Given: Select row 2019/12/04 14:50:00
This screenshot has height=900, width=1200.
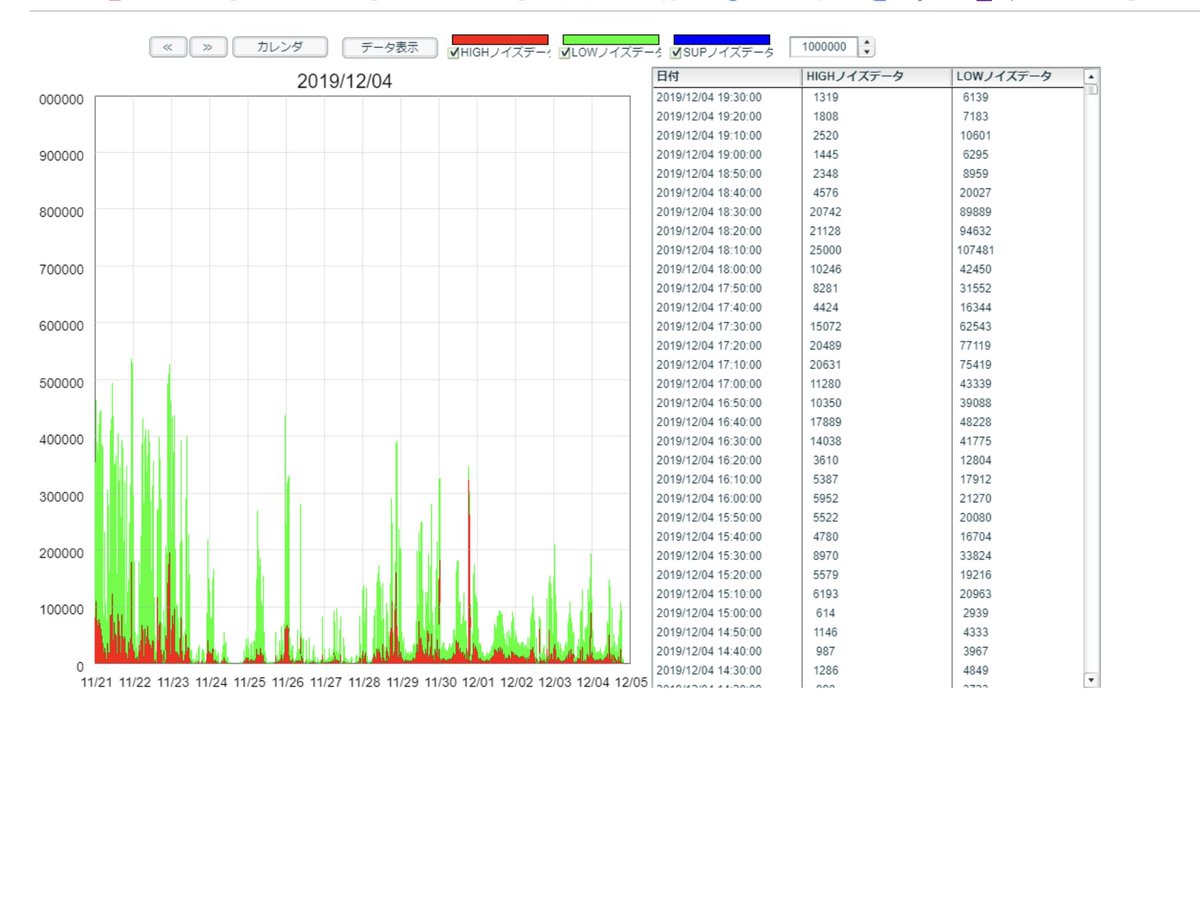Looking at the screenshot, I should pyautogui.click(x=868, y=631).
